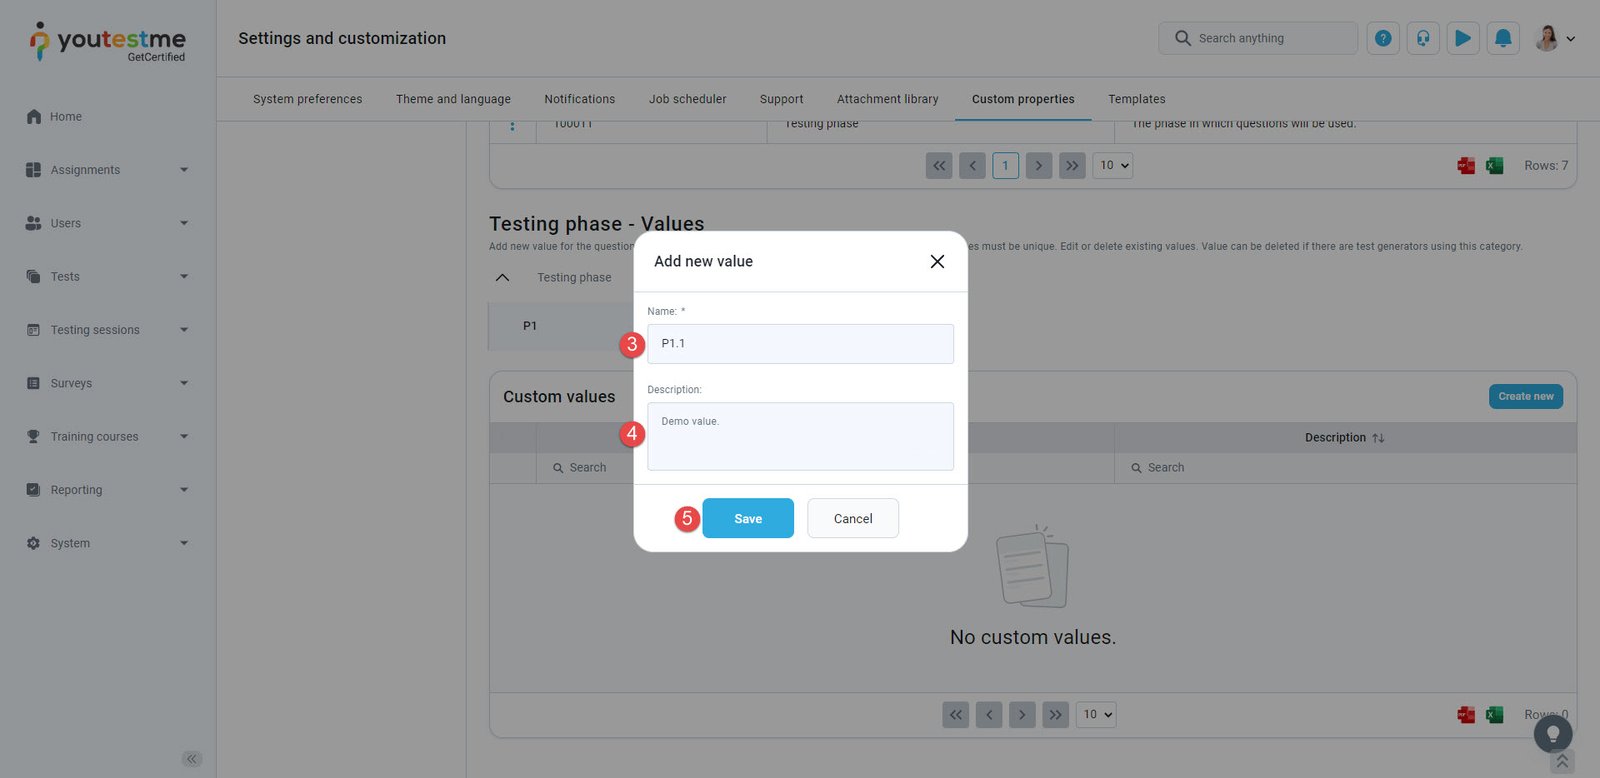Export custom values table to PDF

(x=1466, y=714)
